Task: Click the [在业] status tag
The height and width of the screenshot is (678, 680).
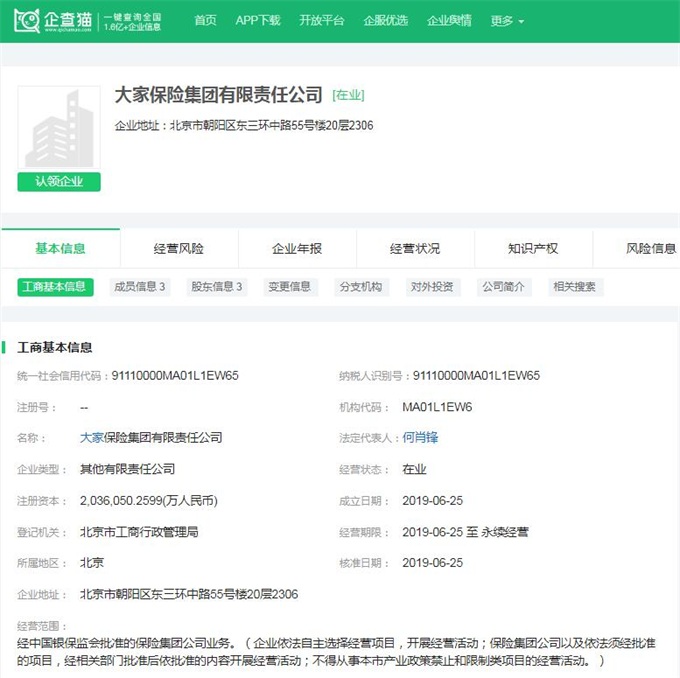Action: pyautogui.click(x=348, y=95)
